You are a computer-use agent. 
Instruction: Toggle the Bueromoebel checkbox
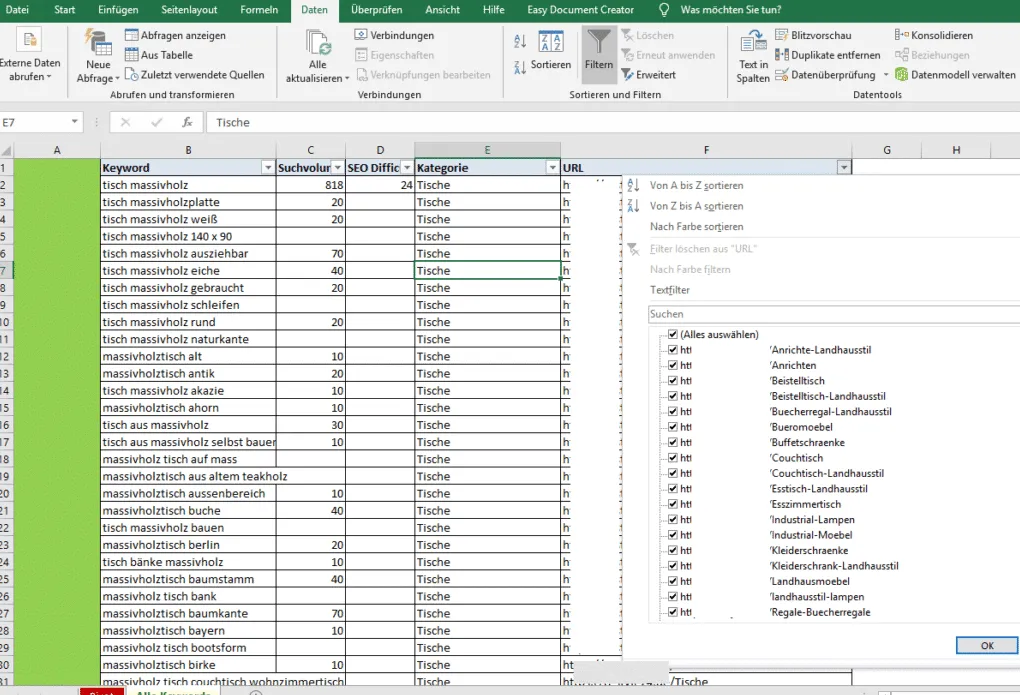click(673, 427)
